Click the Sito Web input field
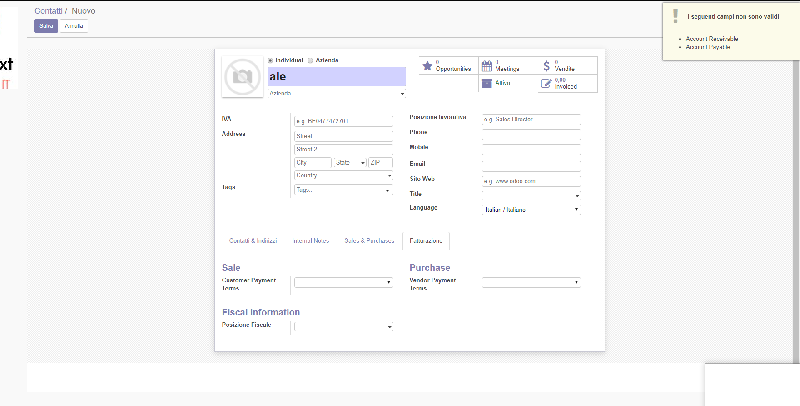The width and height of the screenshot is (800, 406). point(531,181)
